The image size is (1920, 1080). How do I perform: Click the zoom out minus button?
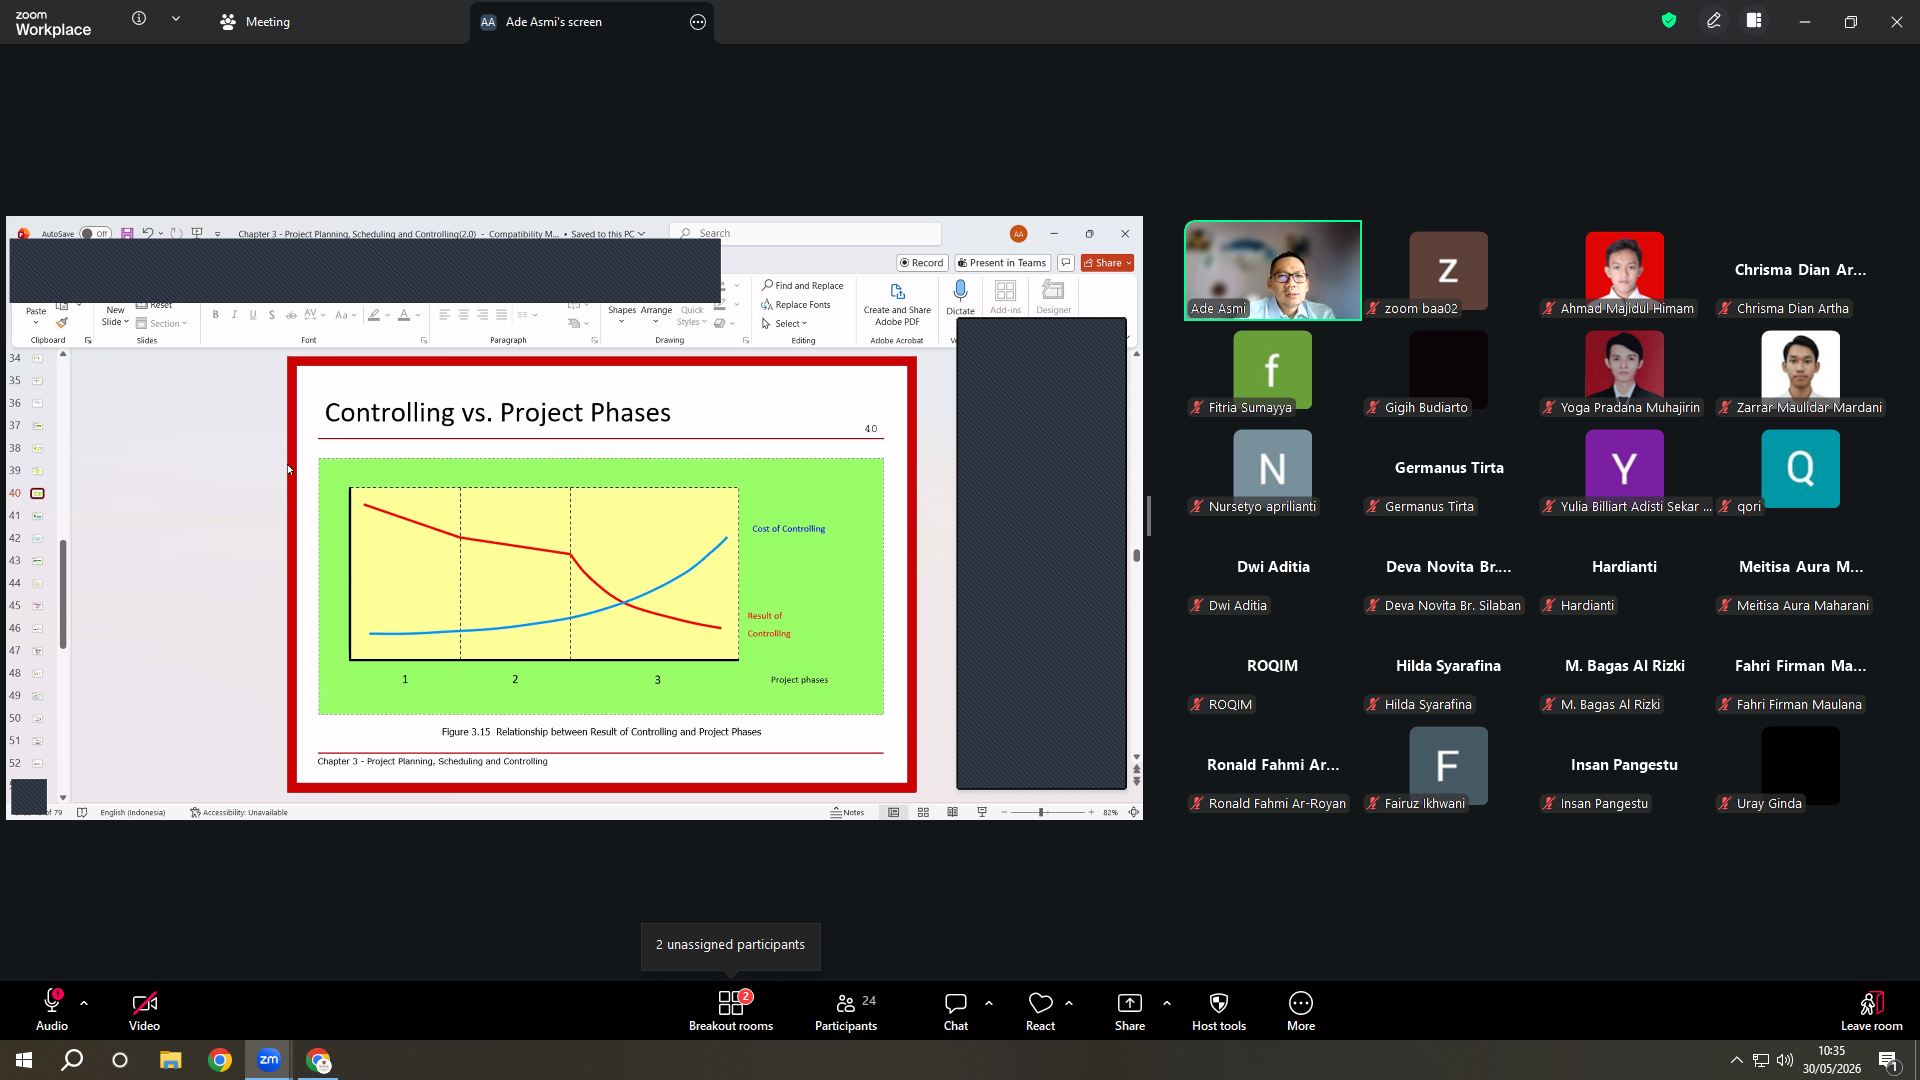[1004, 812]
